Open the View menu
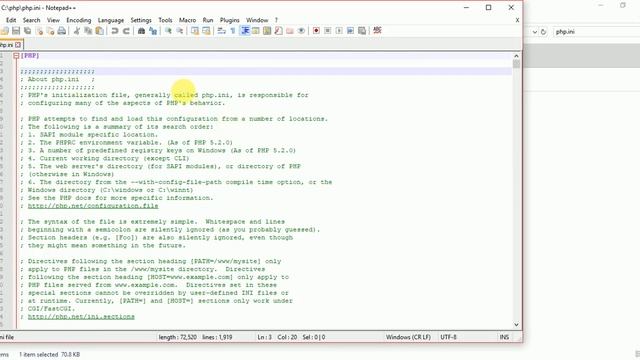The image size is (640, 360). tap(53, 20)
